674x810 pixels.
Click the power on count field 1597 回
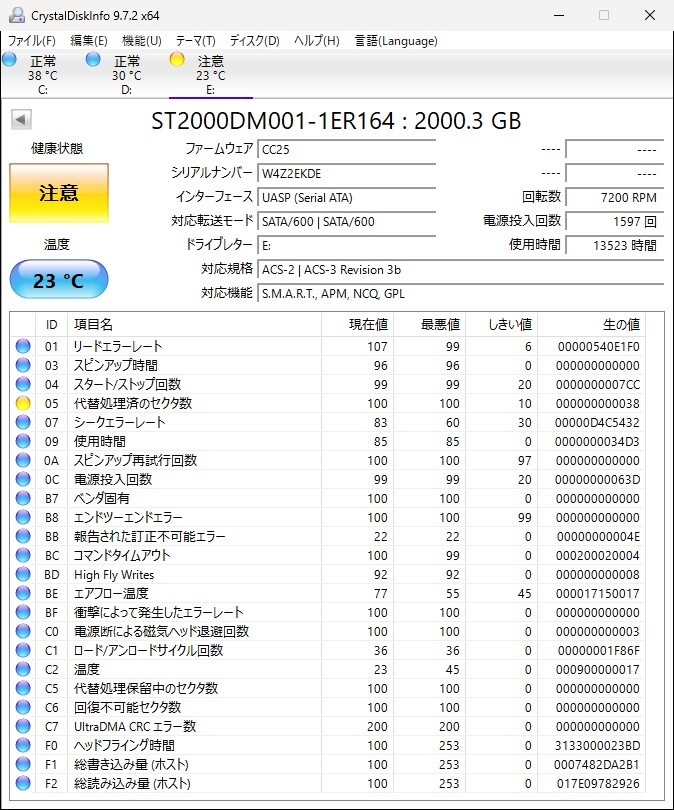pos(615,222)
